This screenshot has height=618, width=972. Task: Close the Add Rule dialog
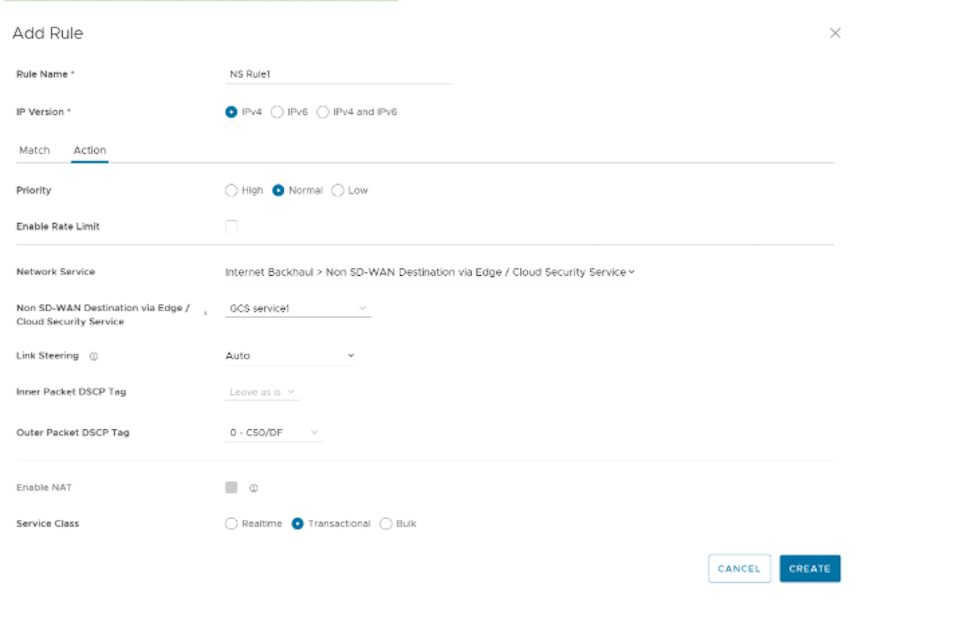(x=835, y=33)
